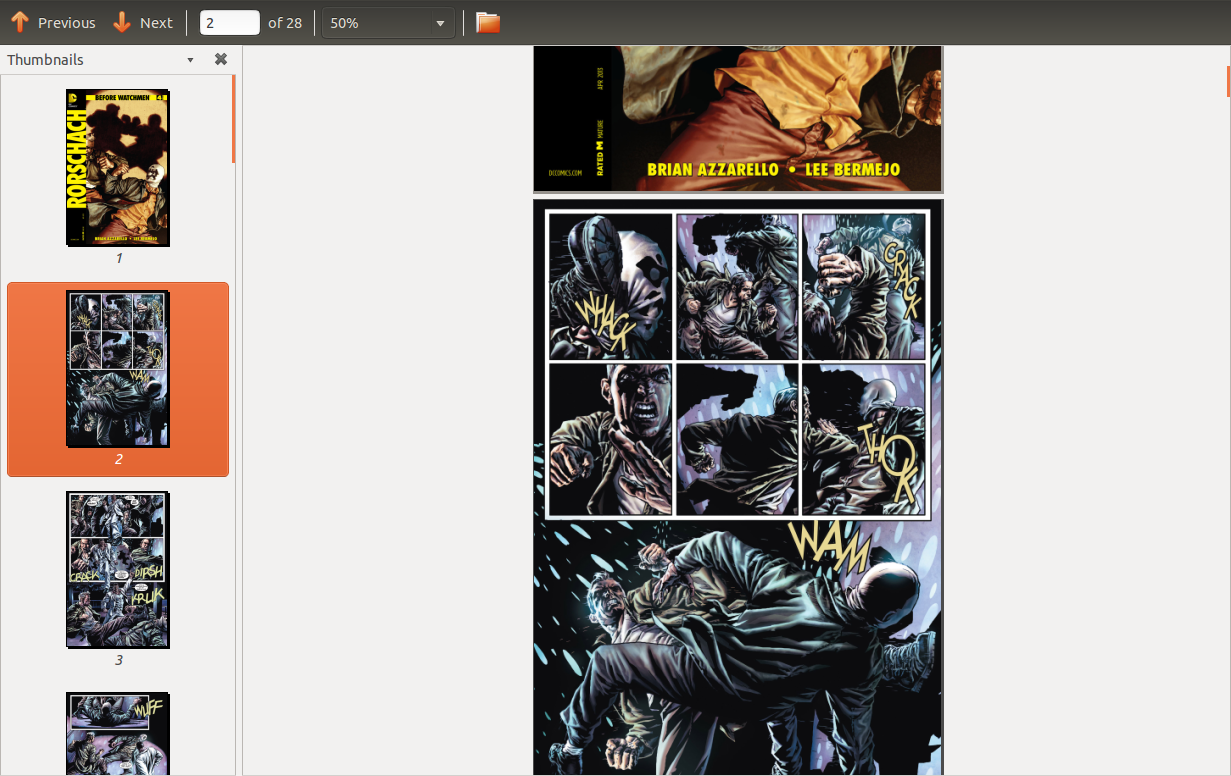Image resolution: width=1231 pixels, height=776 pixels.
Task: Click the page number input showing 2
Action: (x=229, y=22)
